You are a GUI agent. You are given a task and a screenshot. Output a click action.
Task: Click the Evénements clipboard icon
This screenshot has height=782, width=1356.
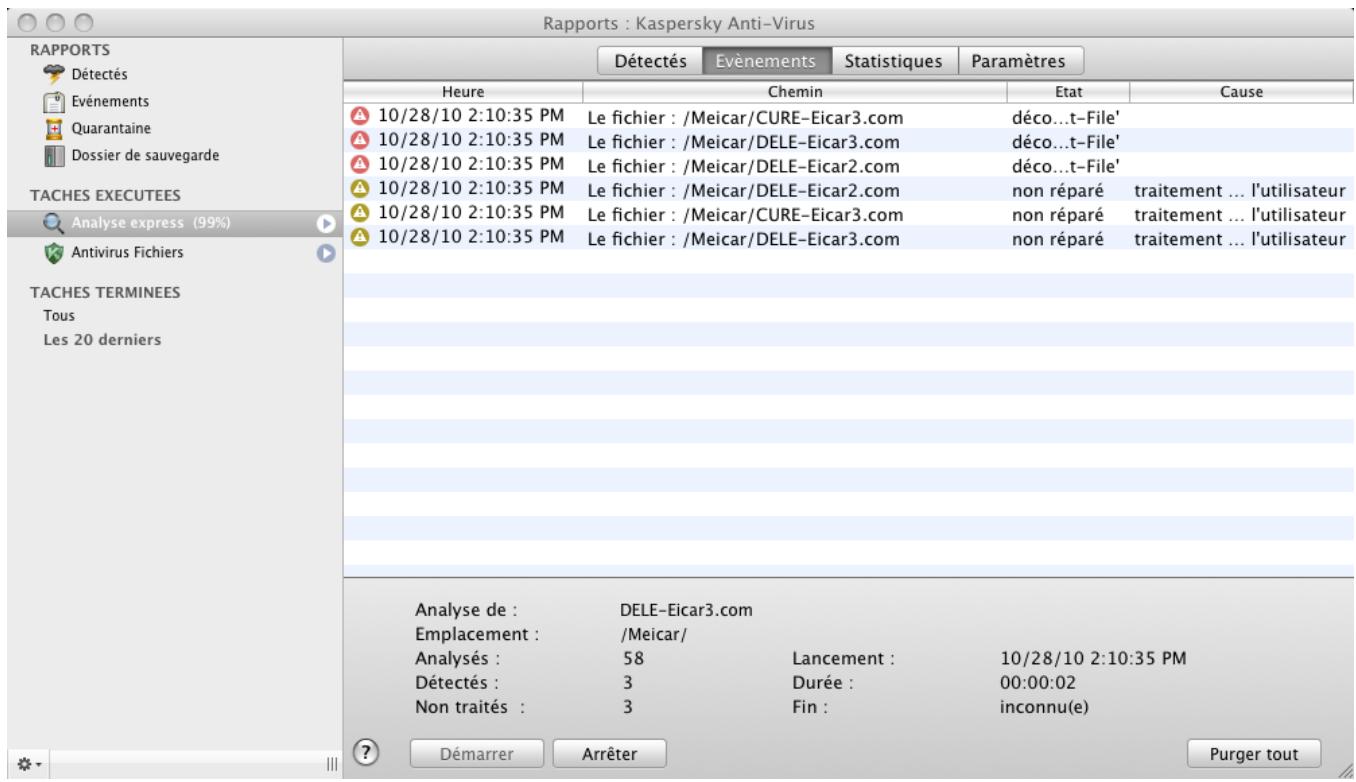(x=55, y=101)
